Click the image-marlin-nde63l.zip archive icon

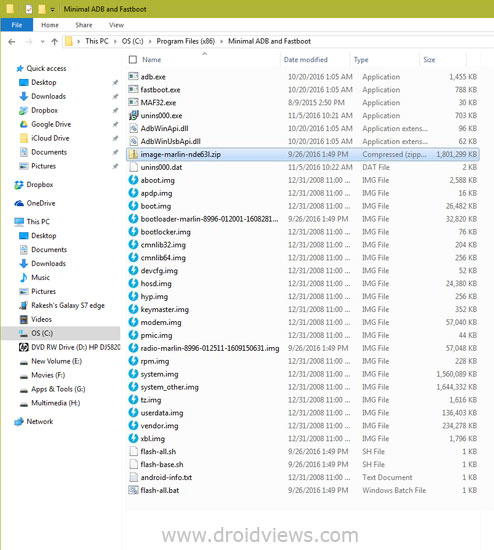coord(133,154)
